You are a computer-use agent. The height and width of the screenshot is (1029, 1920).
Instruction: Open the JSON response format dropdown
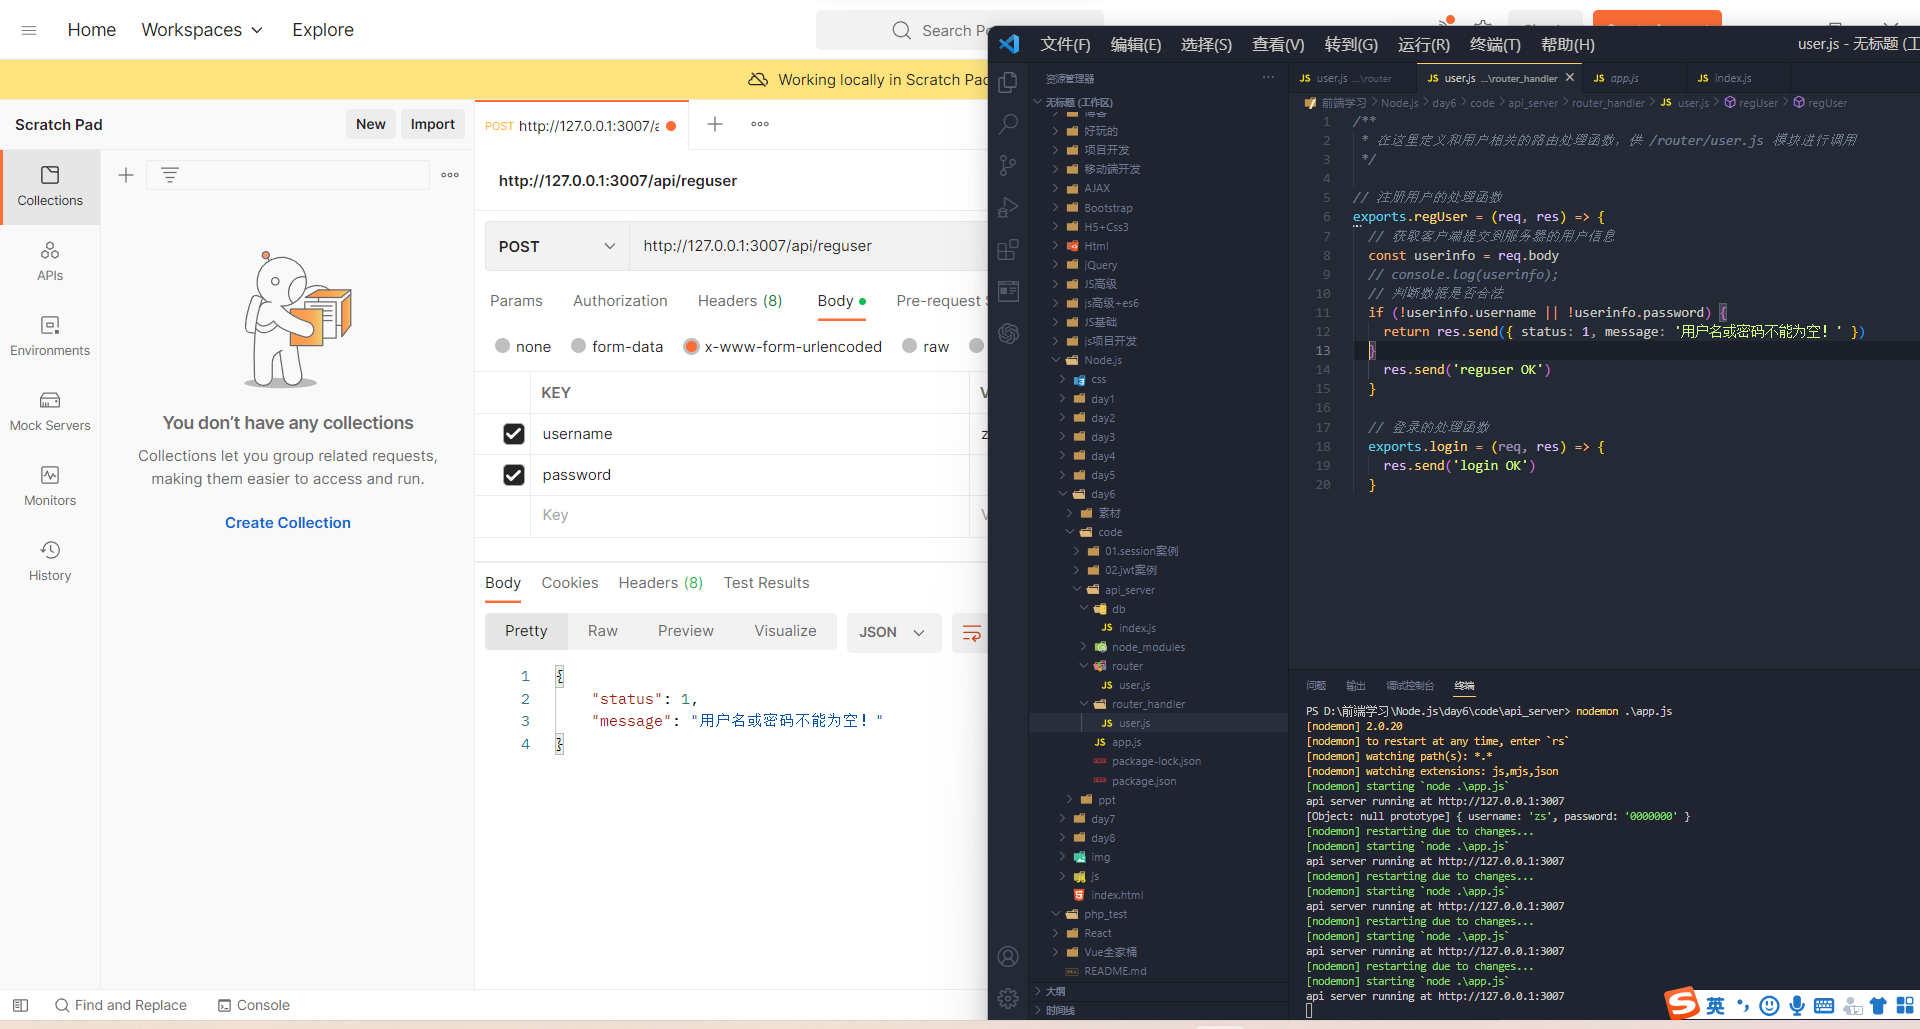[x=894, y=632]
